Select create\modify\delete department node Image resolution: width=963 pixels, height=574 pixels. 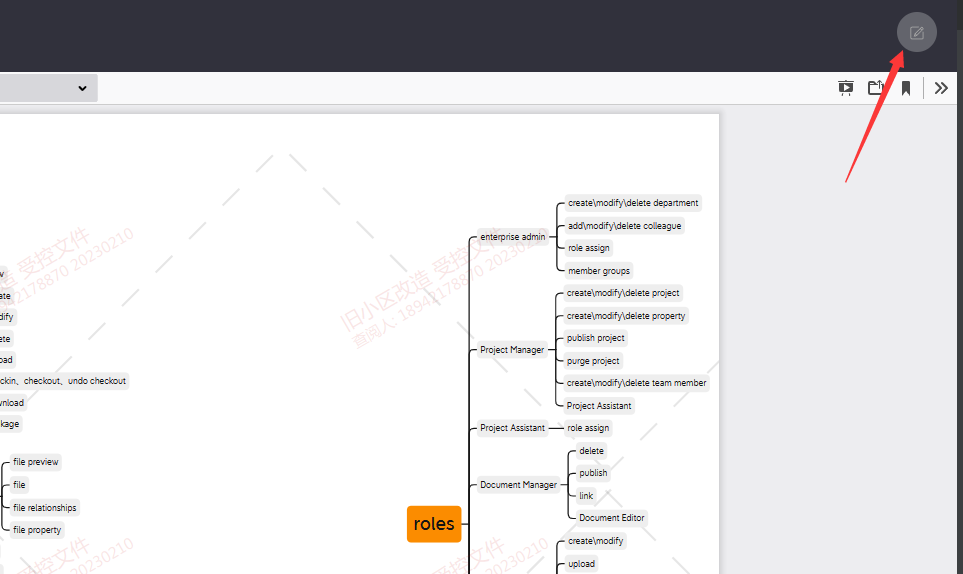tap(633, 203)
